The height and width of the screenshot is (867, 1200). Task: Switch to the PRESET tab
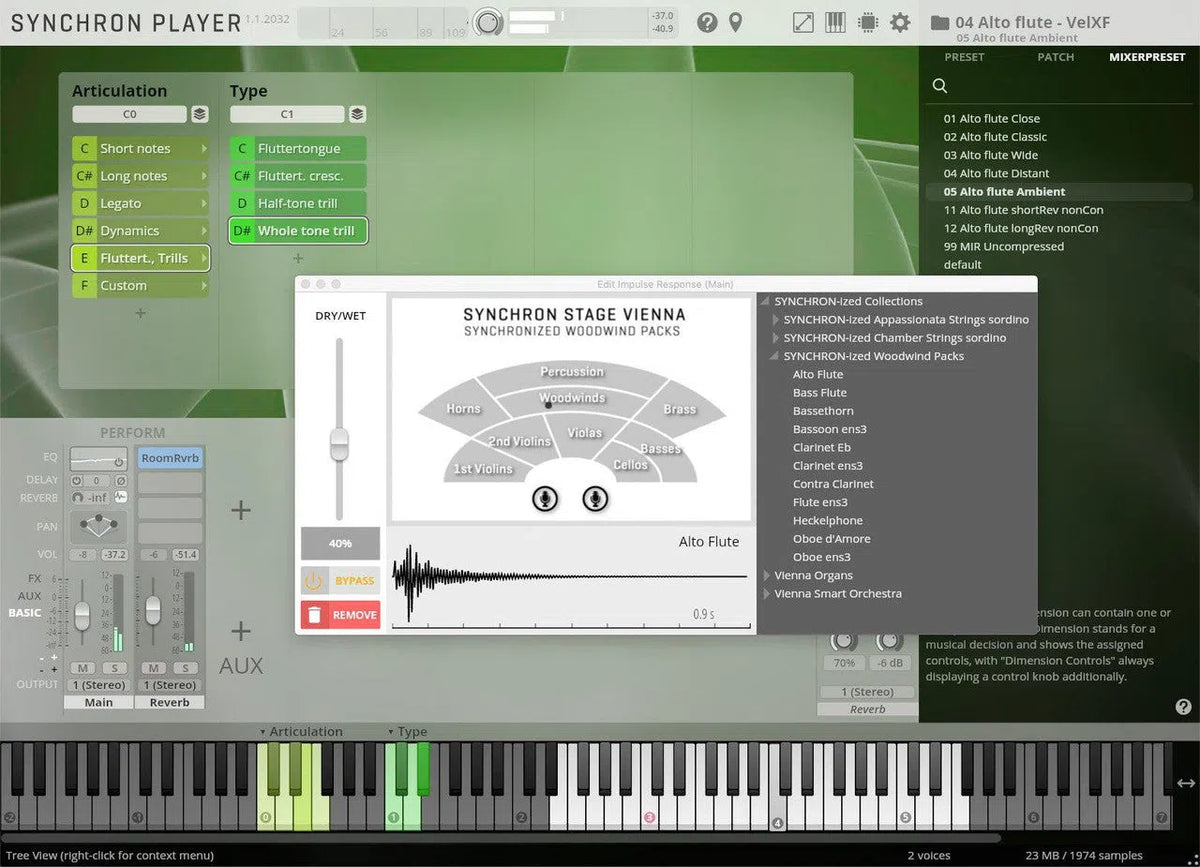tap(964, 57)
